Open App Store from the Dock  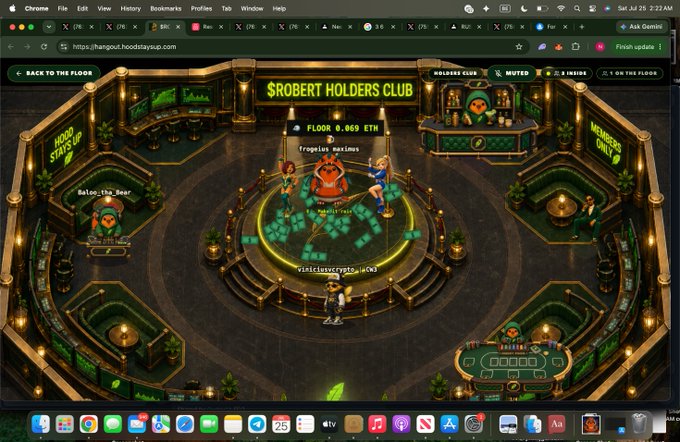(449, 424)
